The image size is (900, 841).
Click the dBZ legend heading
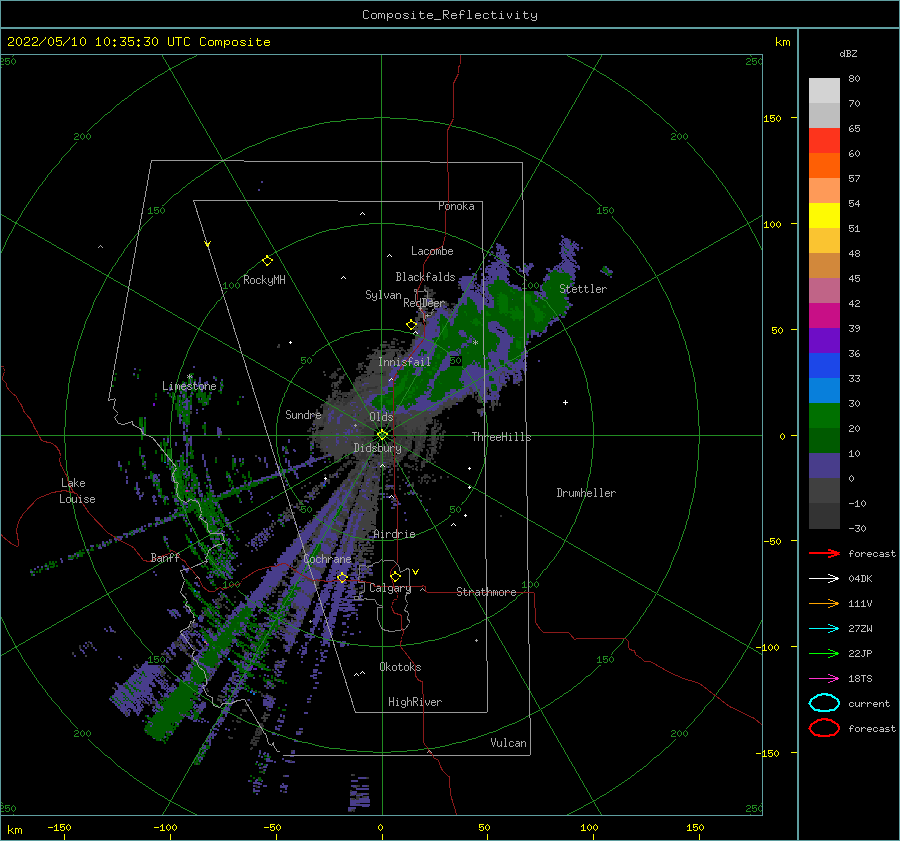[x=848, y=53]
